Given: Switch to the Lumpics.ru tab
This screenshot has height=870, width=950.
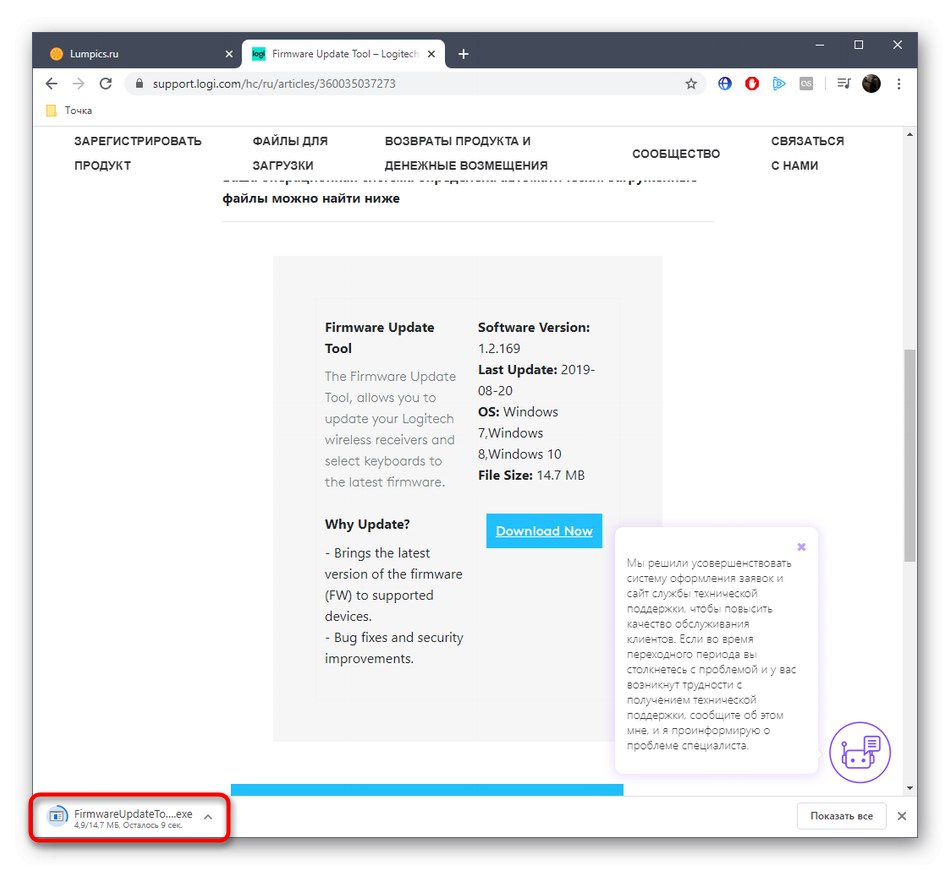Looking at the screenshot, I should pyautogui.click(x=140, y=54).
